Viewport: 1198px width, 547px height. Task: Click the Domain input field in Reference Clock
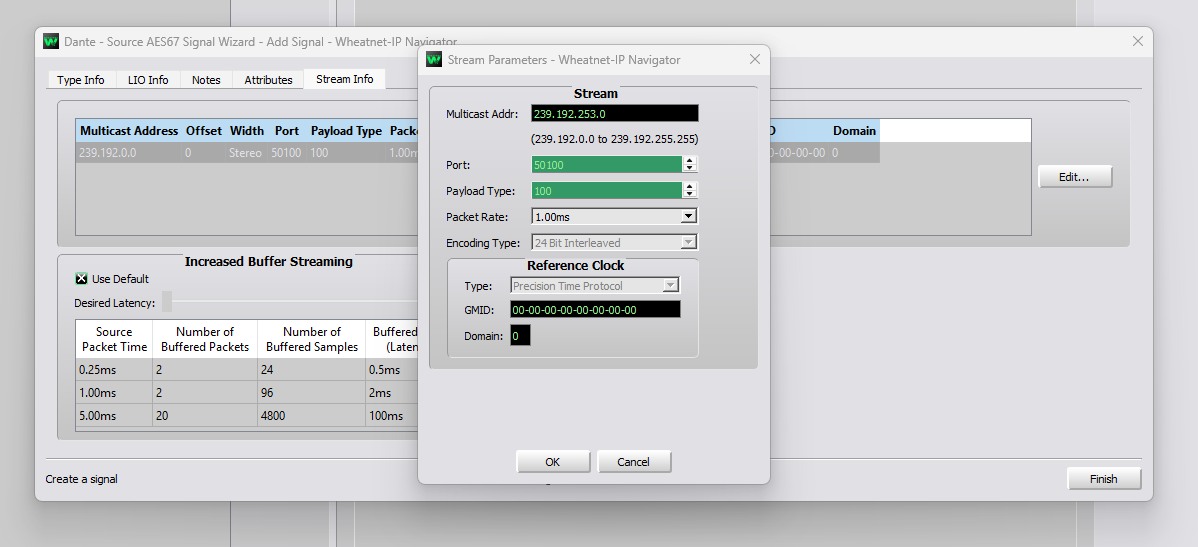(x=520, y=335)
